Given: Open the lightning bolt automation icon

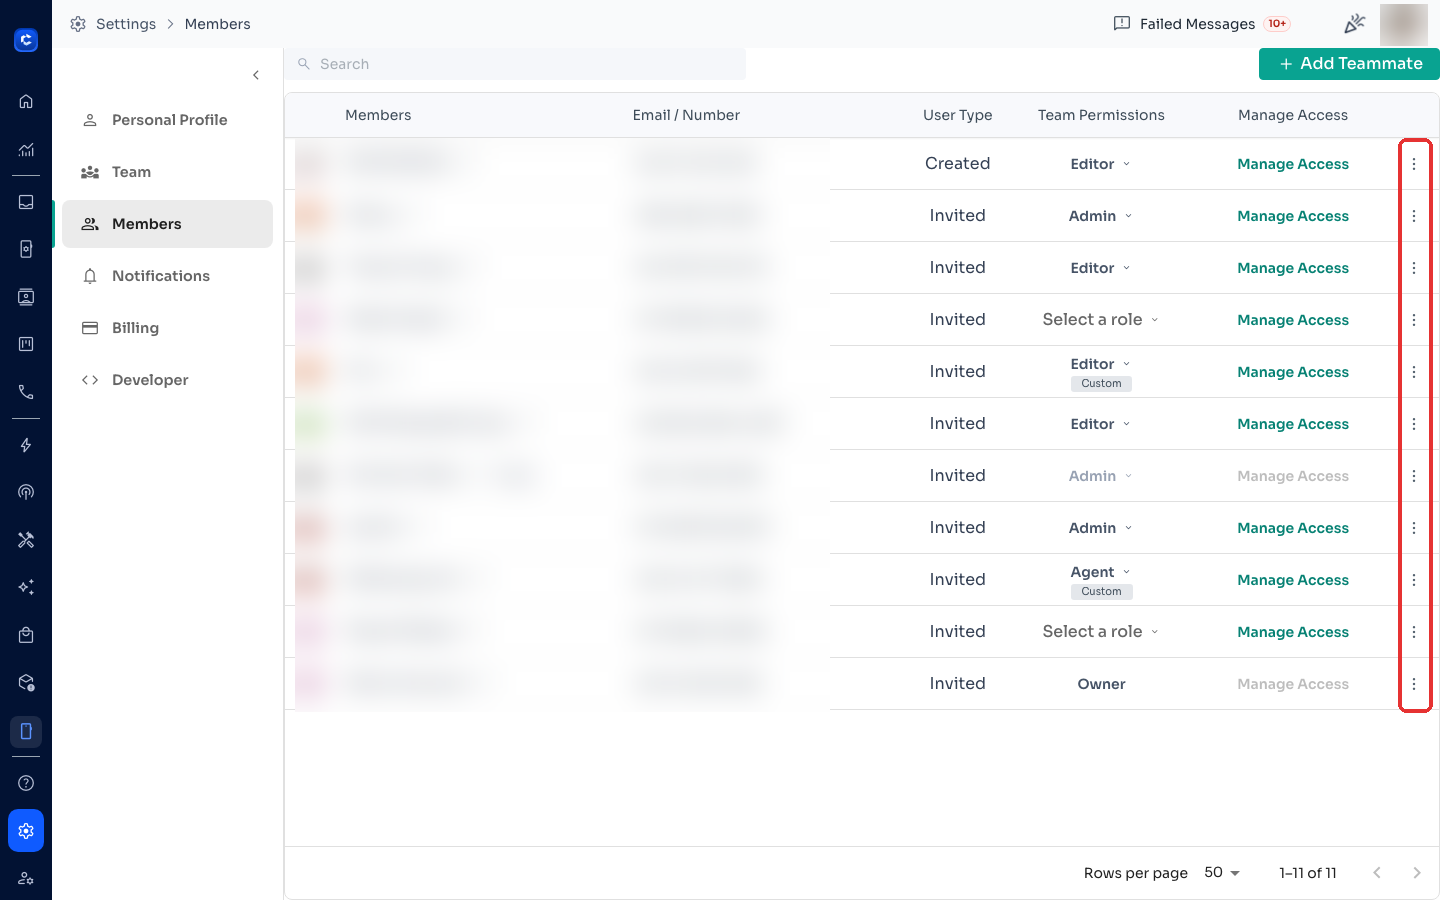Looking at the screenshot, I should click(26, 445).
